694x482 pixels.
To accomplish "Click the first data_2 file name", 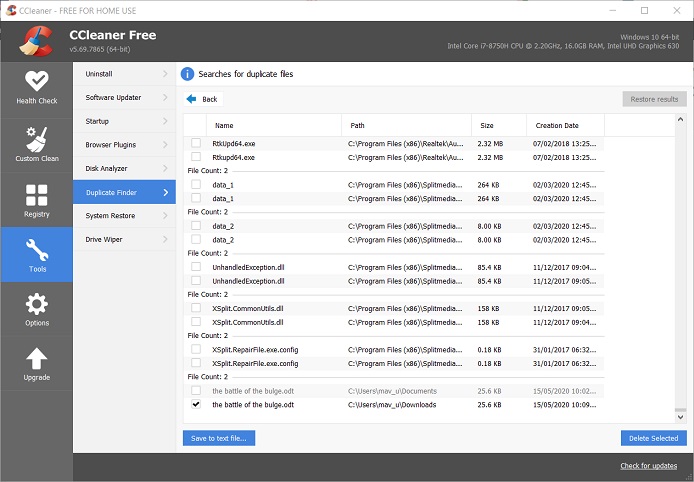I will pyautogui.click(x=223, y=226).
